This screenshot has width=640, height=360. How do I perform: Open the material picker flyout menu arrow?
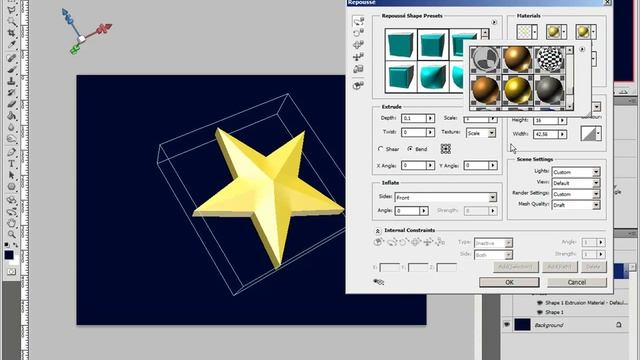[x=582, y=49]
